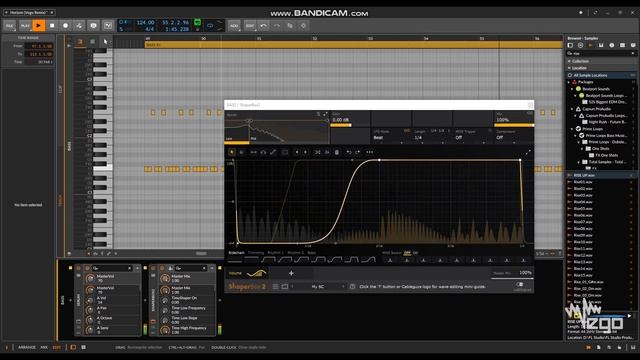640x360 pixels.
Task: Click the Redo arrow in top toolbar
Action: 277,26
